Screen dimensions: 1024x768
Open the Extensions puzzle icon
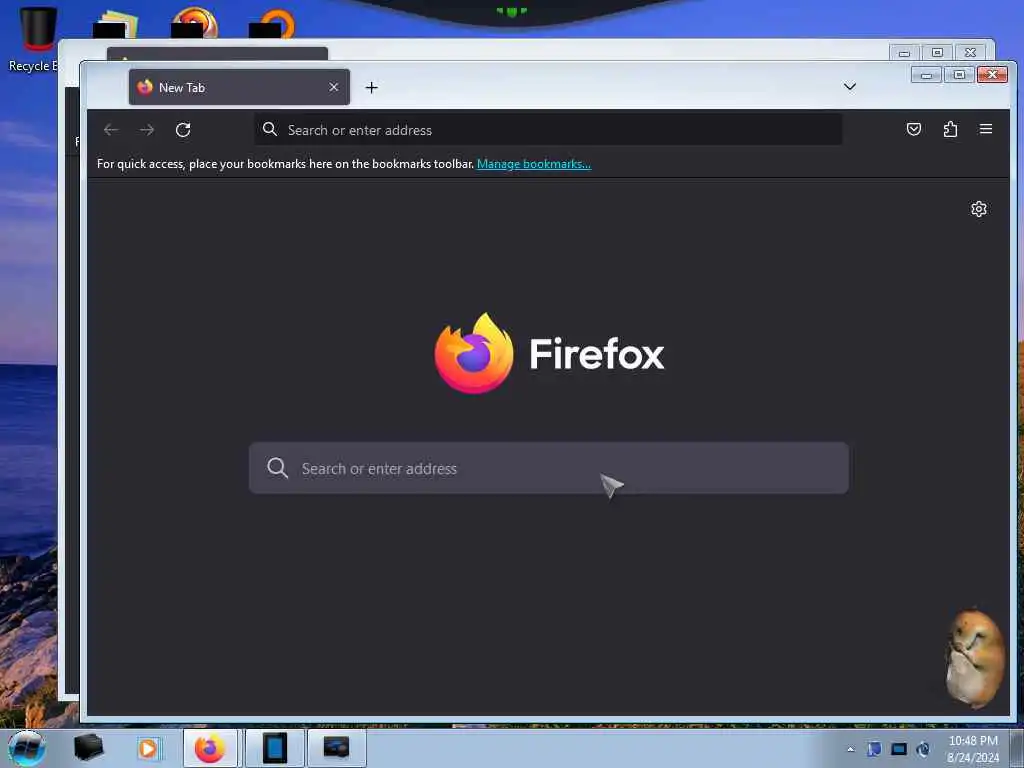pos(950,129)
